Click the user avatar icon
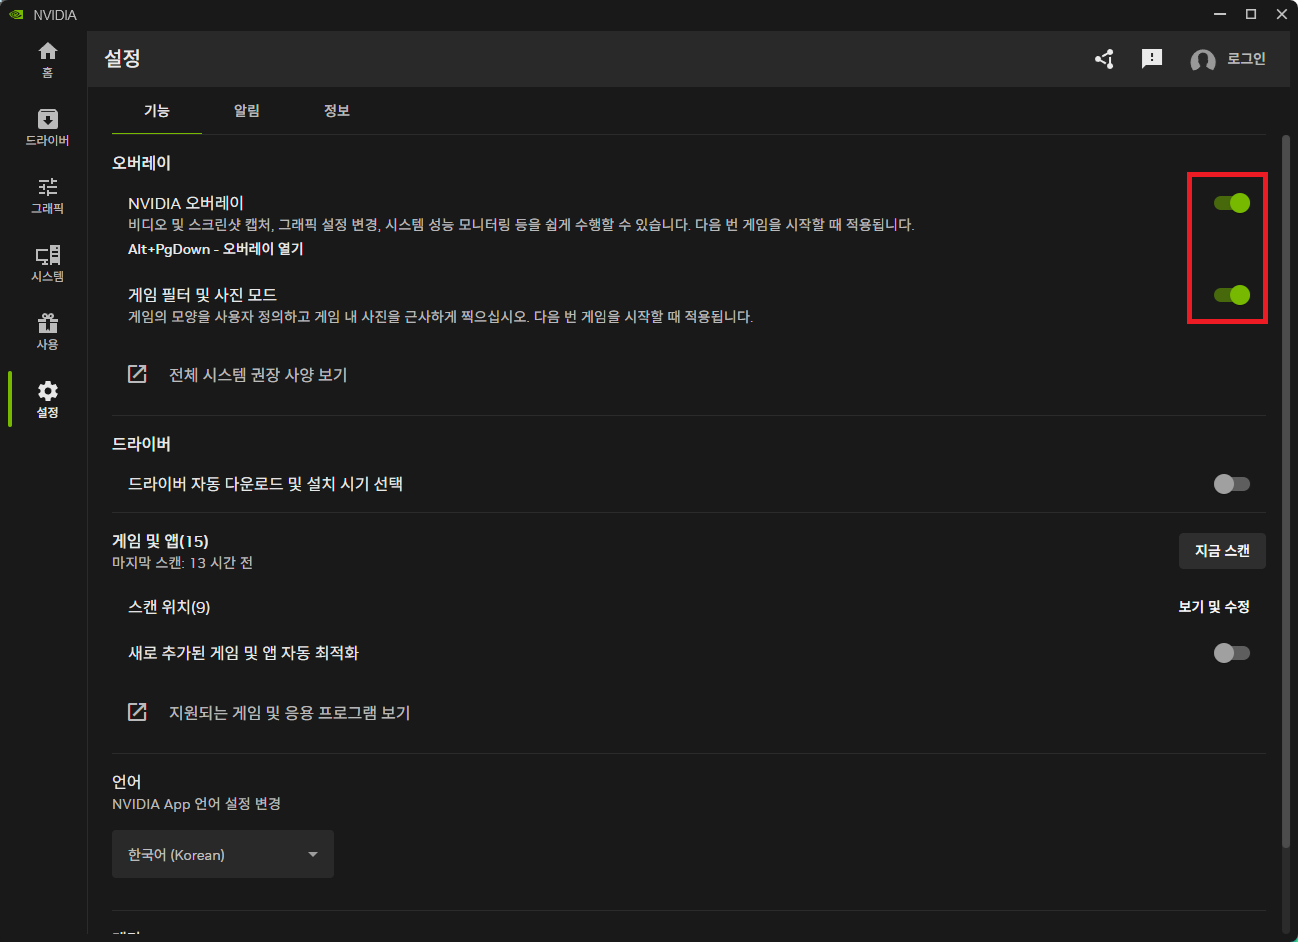This screenshot has width=1298, height=942. [1202, 60]
